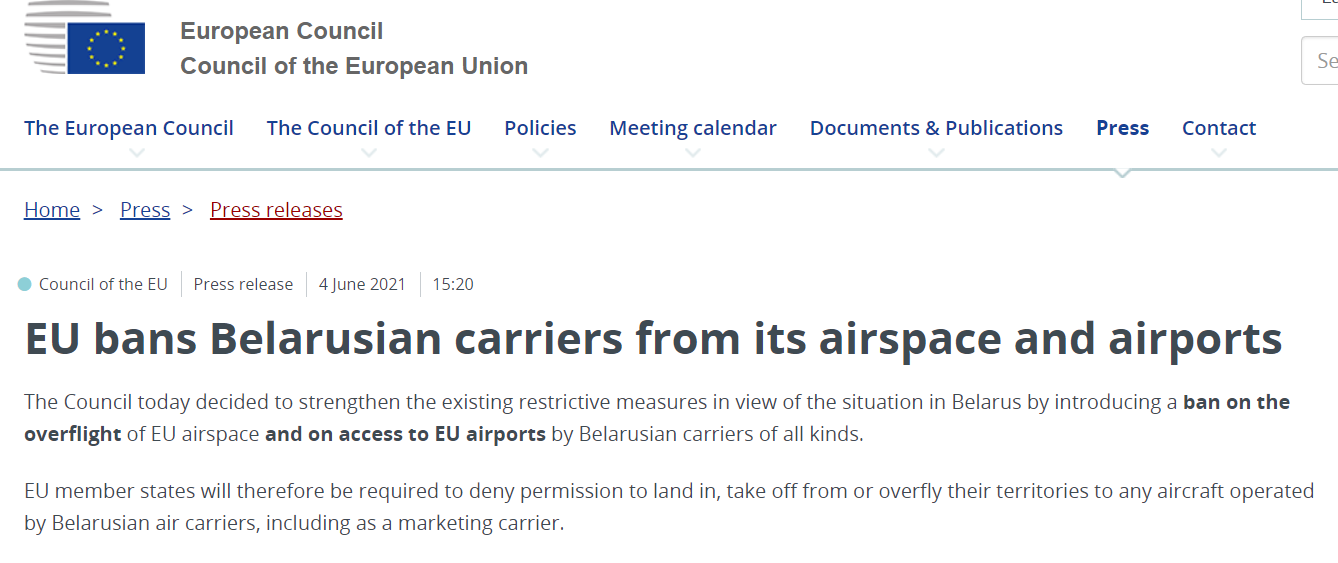Click the Council of the EU tag label
Screen dimensions: 1338x563
click(x=103, y=284)
